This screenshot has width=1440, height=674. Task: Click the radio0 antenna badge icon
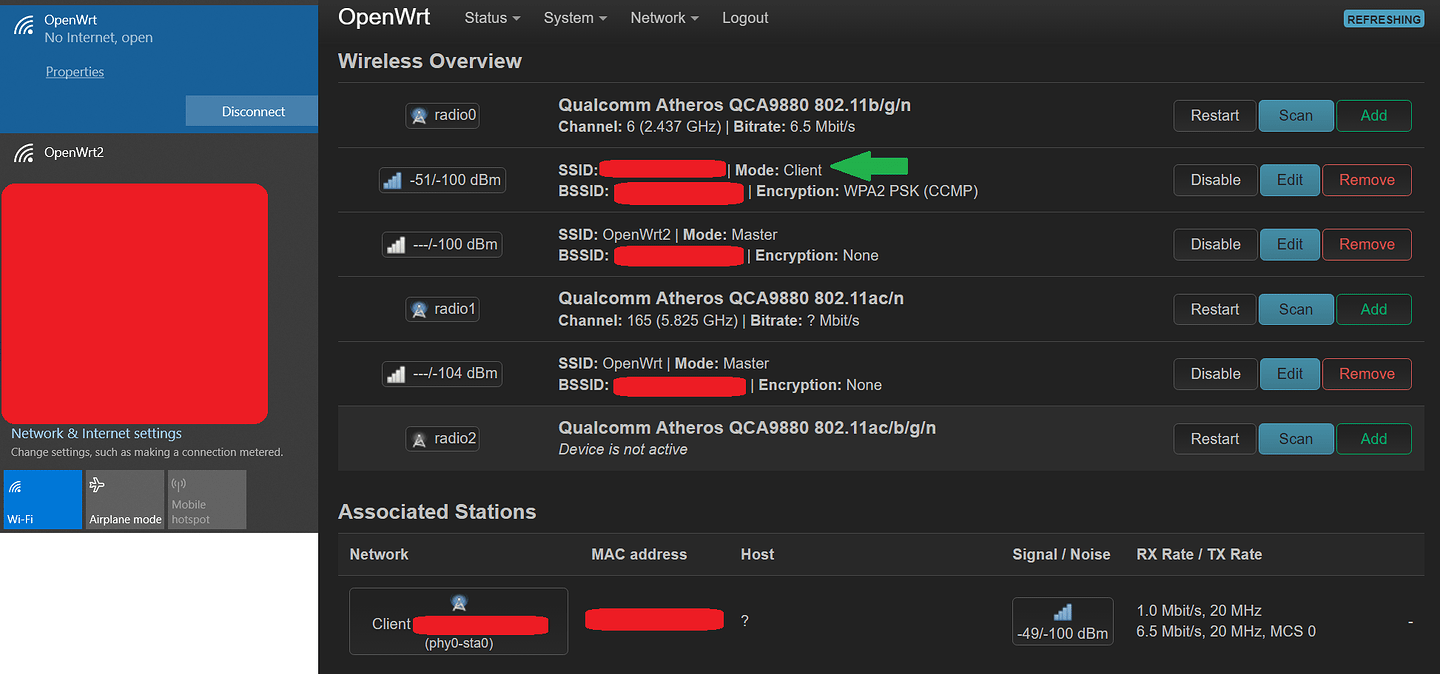(x=442, y=116)
